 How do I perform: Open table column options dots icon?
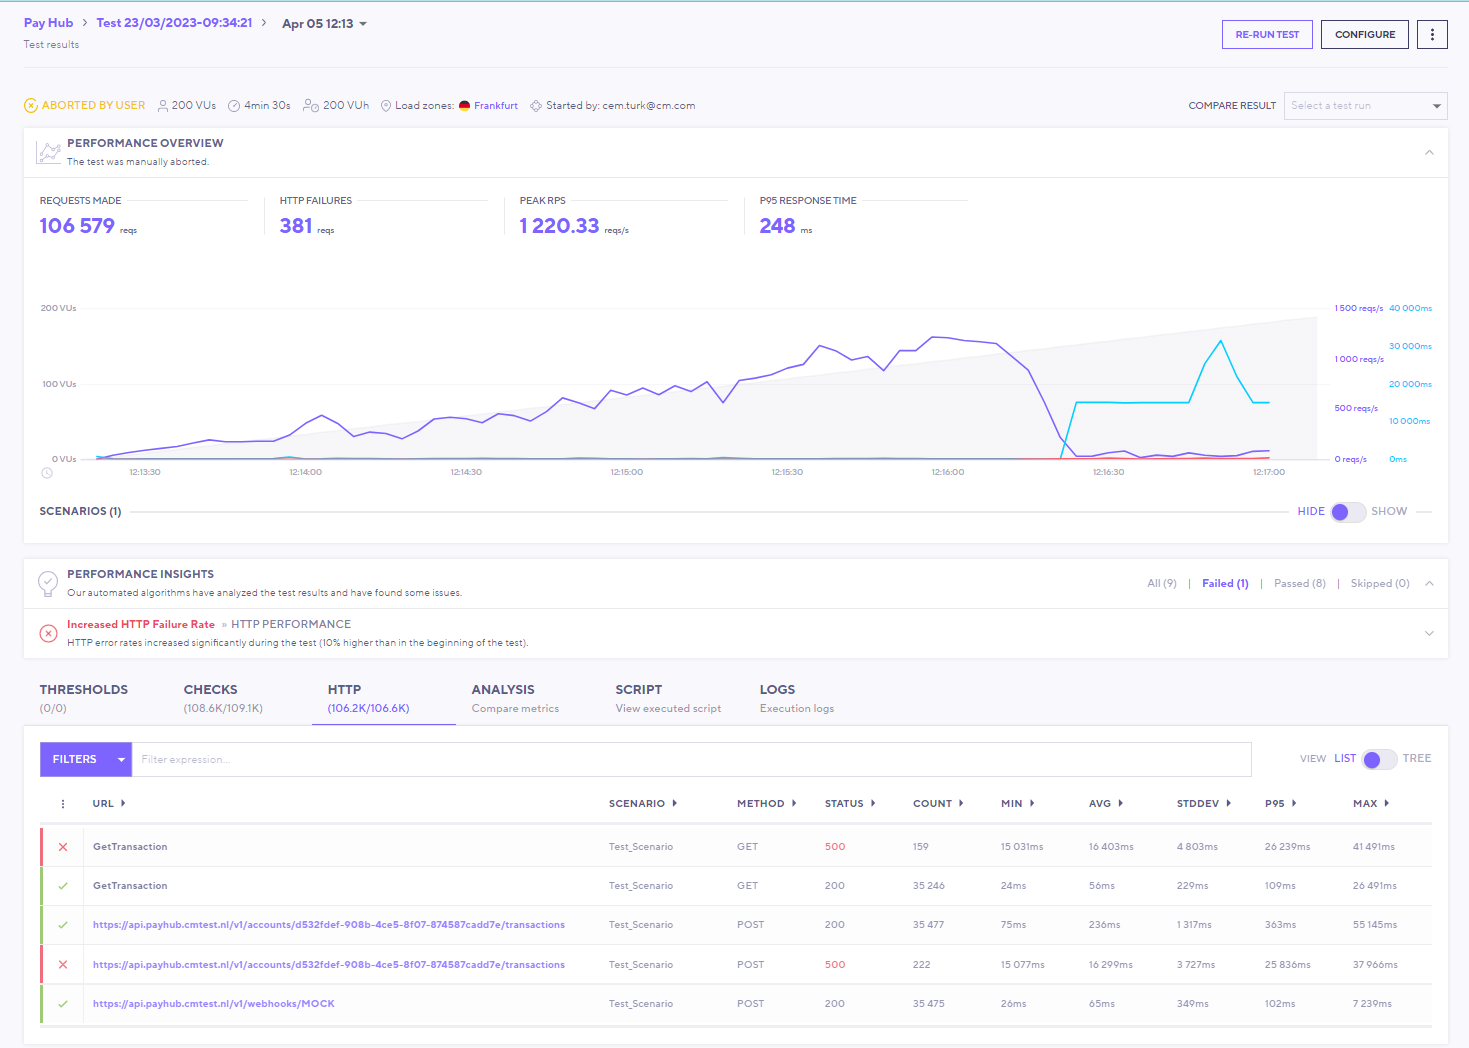[63, 804]
